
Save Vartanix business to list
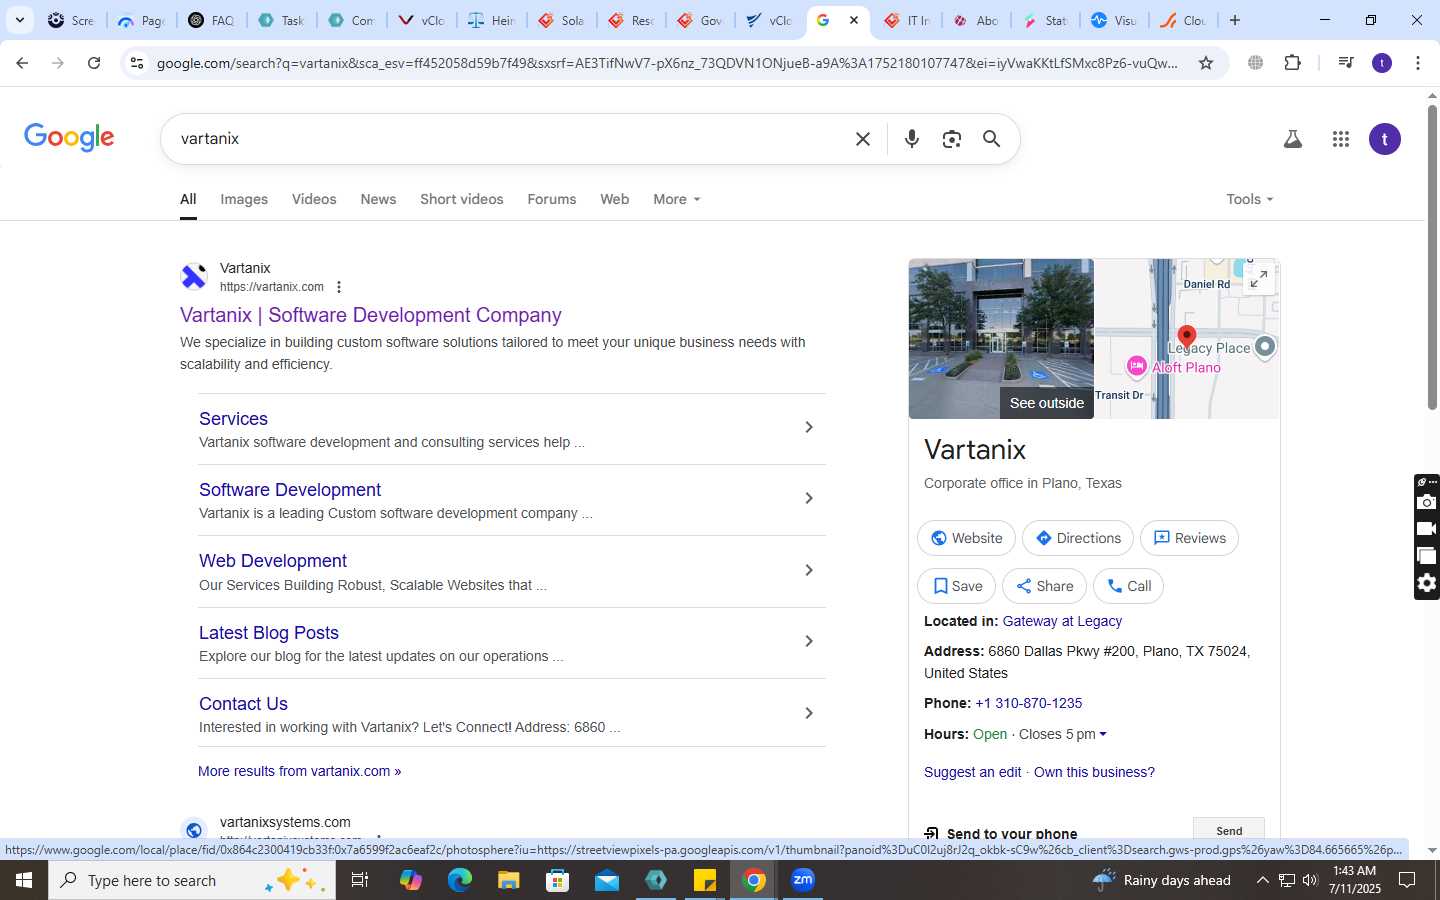coord(956,586)
